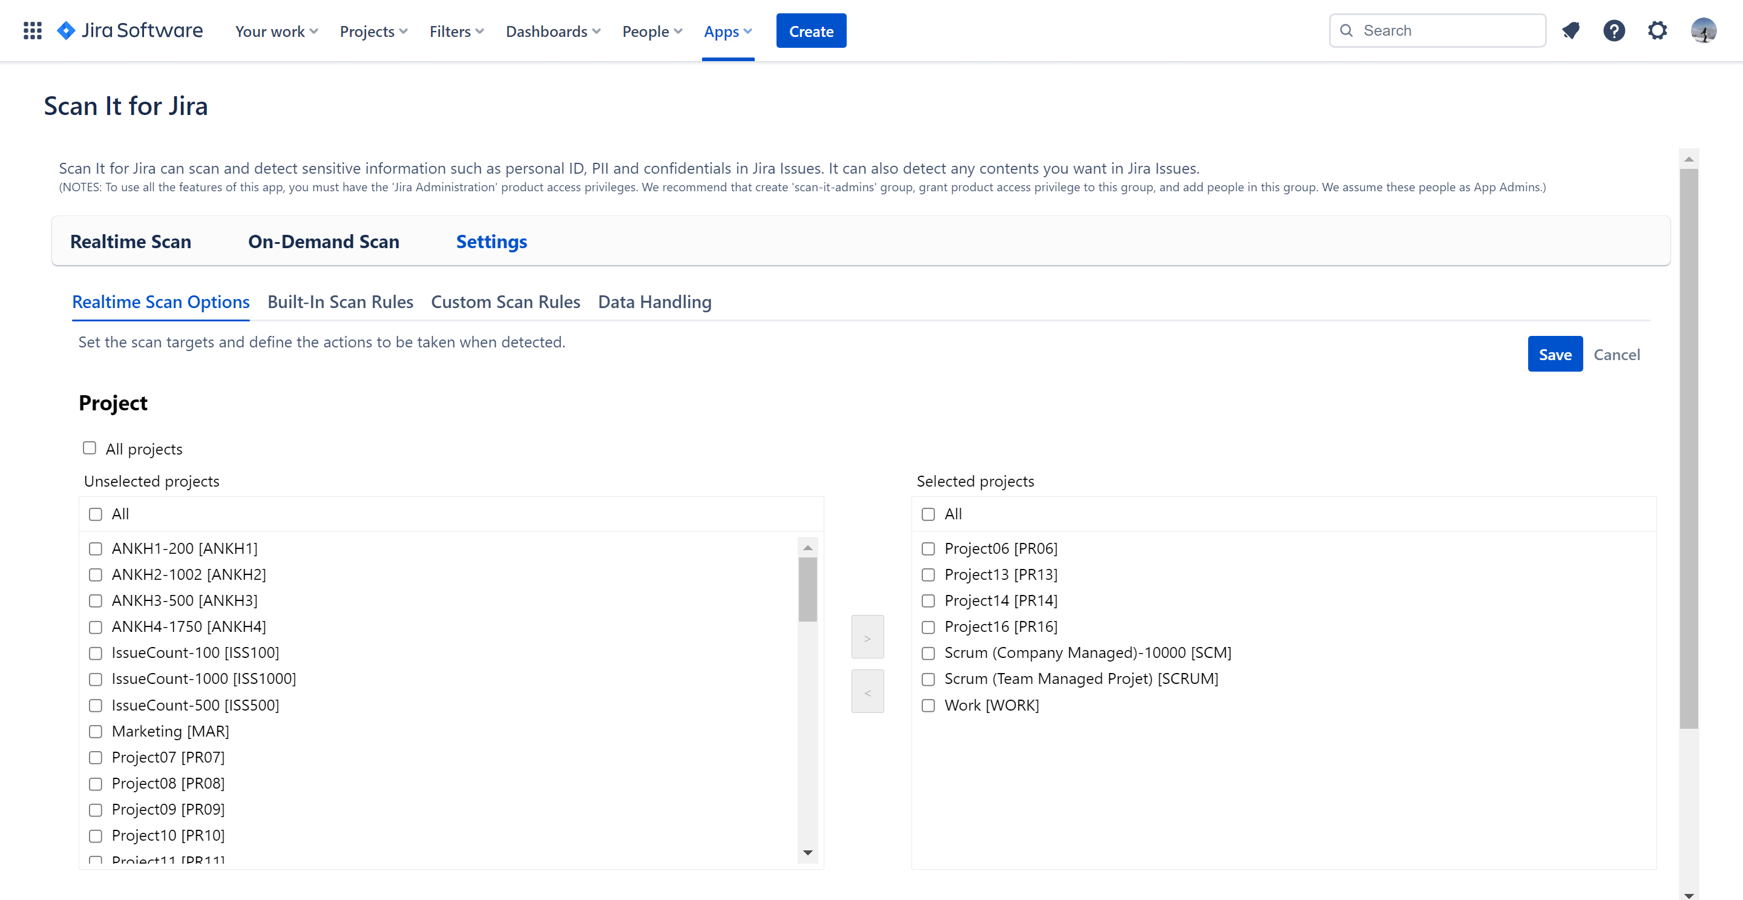Viewport: 1743px width, 900px height.
Task: Expand the Projects dropdown menu
Action: click(373, 31)
